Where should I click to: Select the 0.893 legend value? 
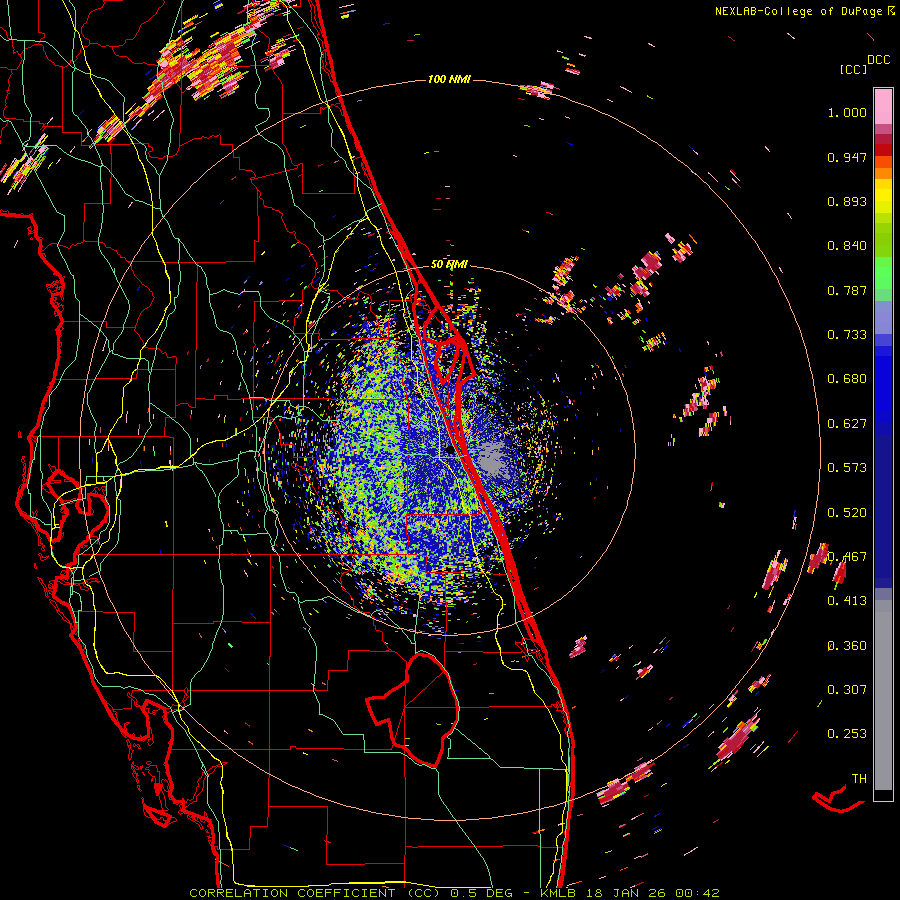click(x=847, y=201)
